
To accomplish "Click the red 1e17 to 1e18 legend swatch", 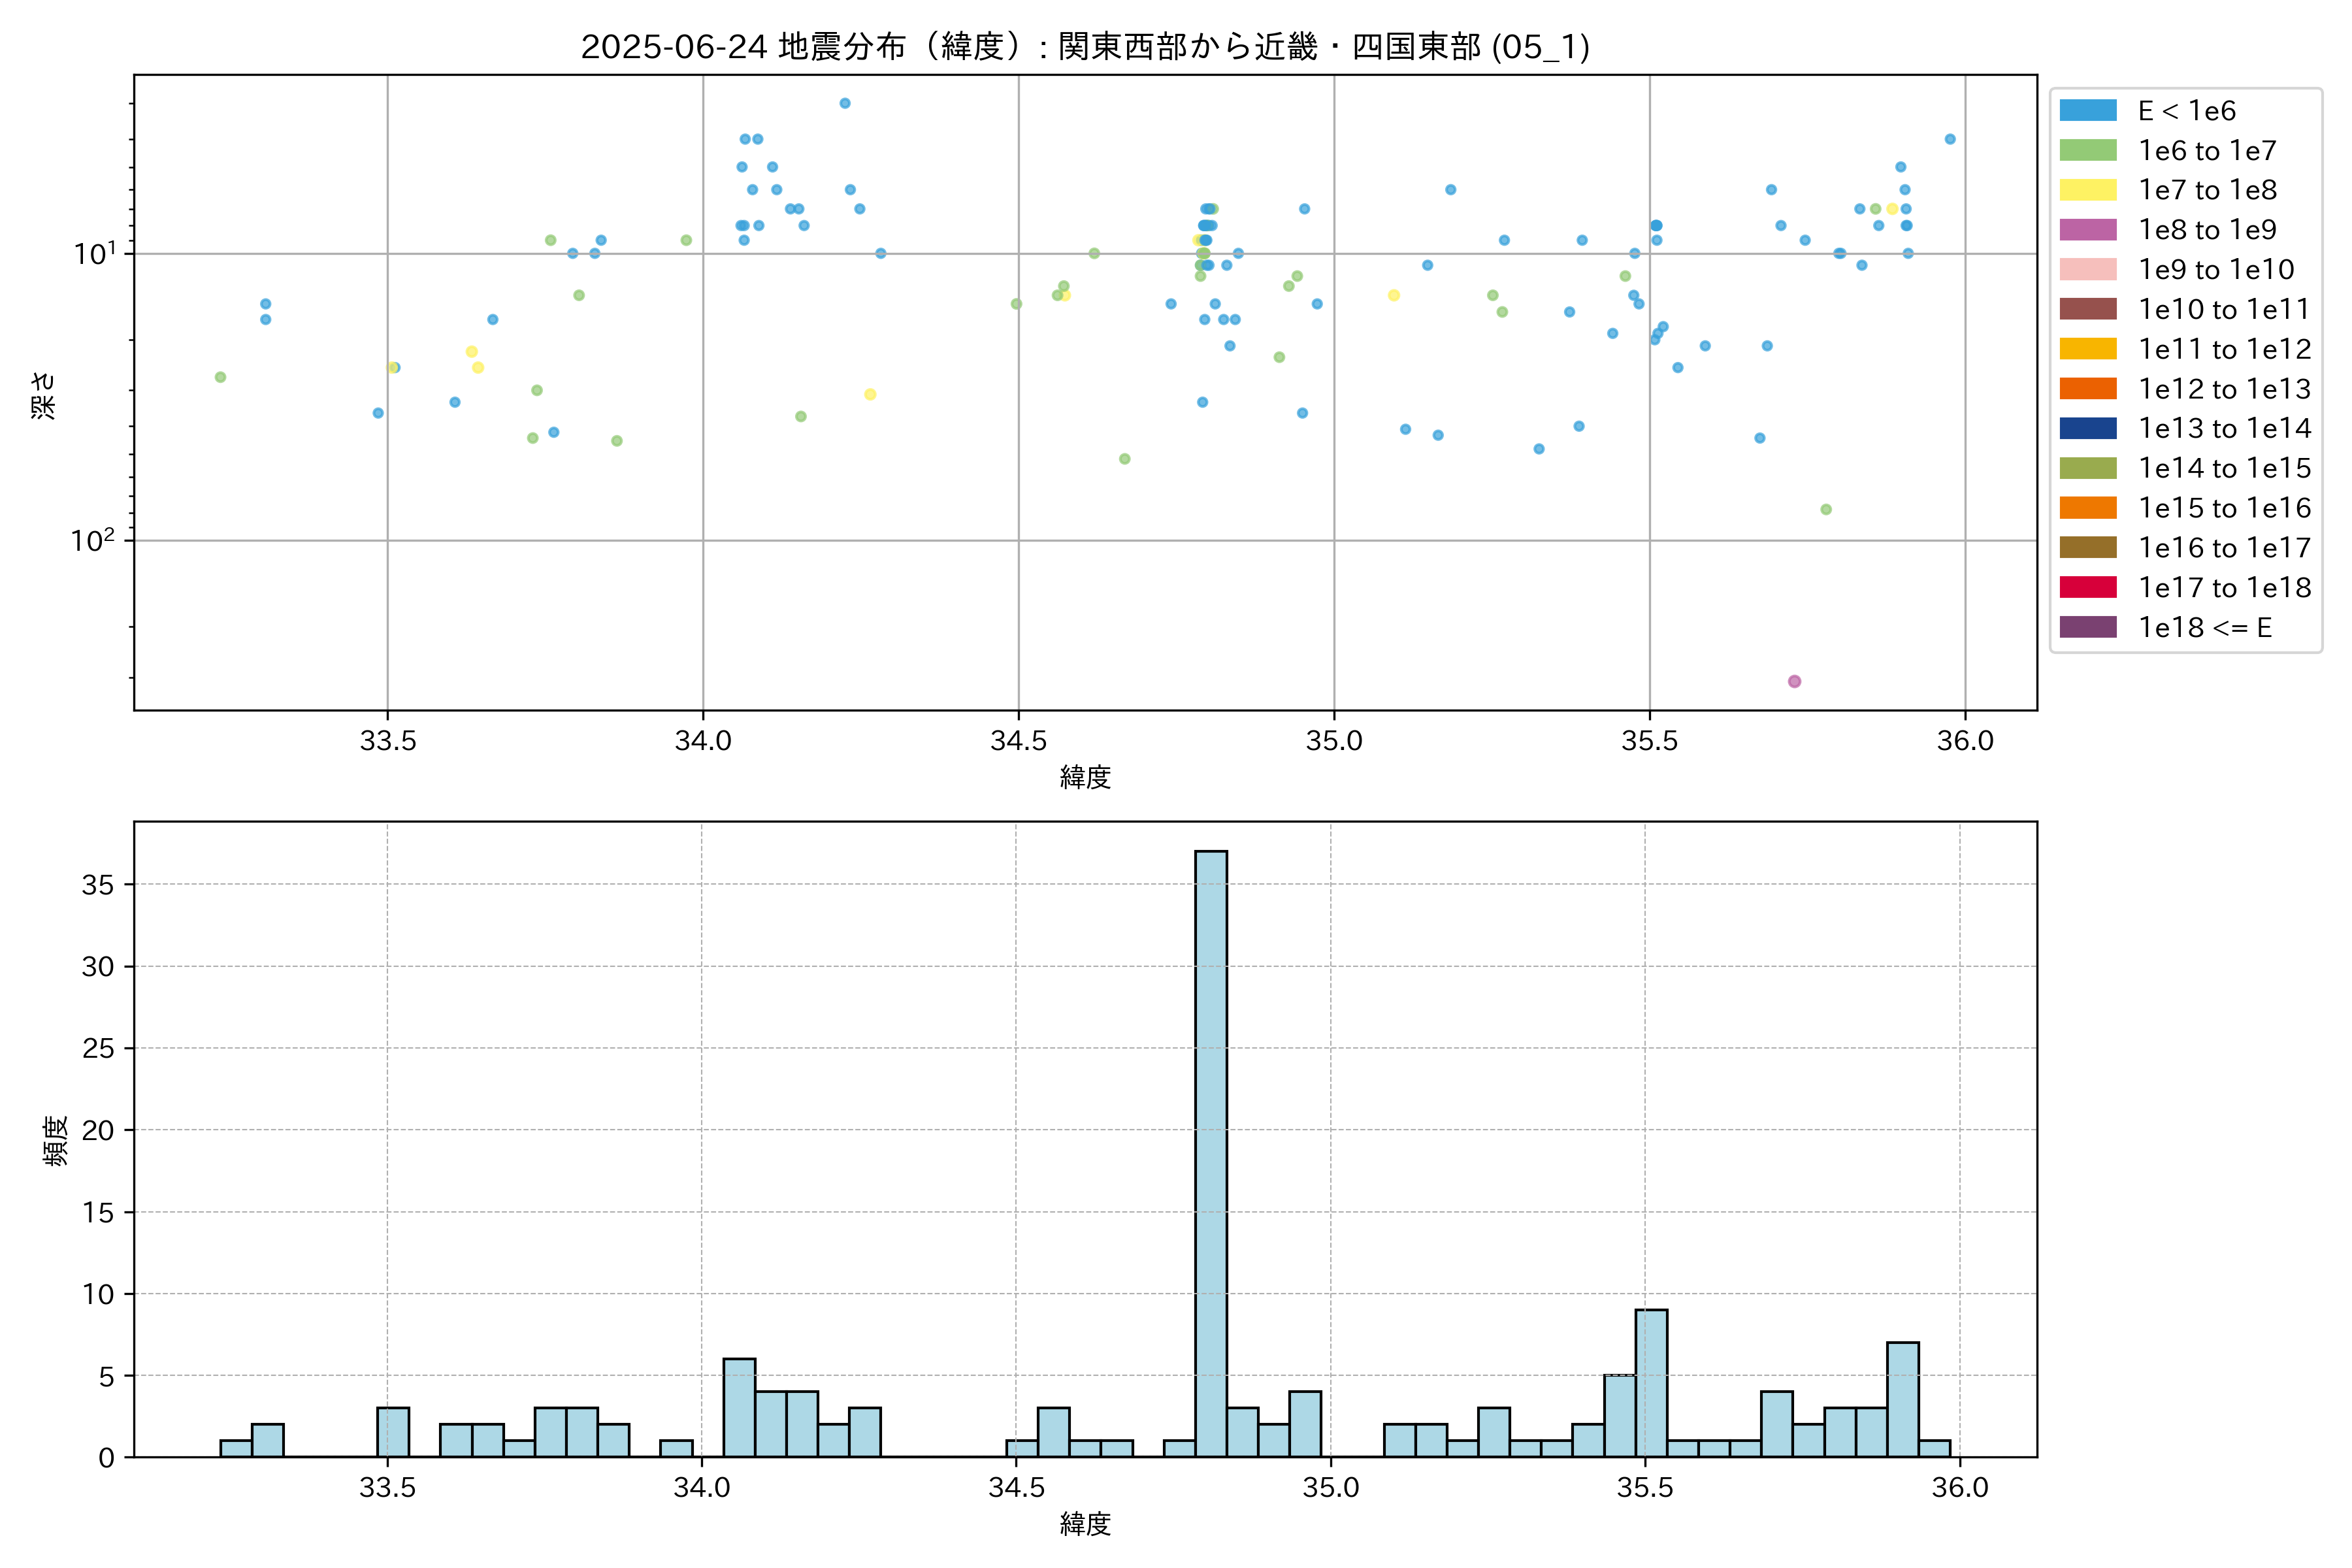I will (x=2088, y=587).
